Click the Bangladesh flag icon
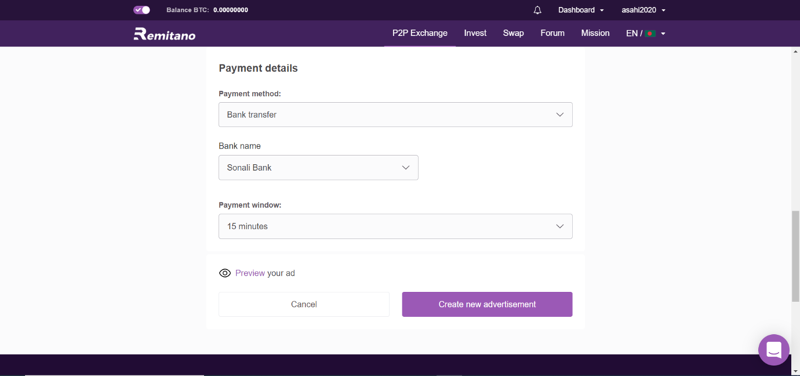 pyautogui.click(x=650, y=34)
